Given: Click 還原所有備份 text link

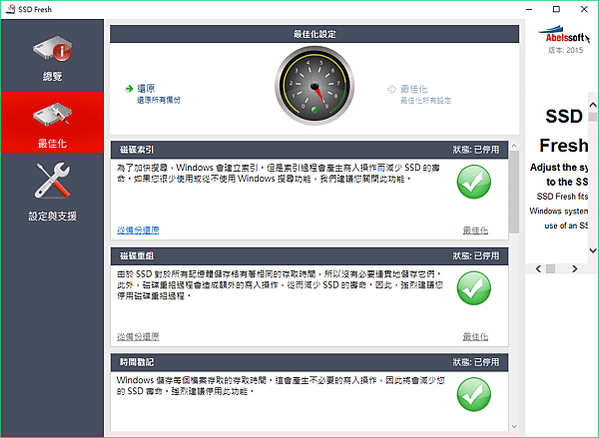Looking at the screenshot, I should click(x=159, y=100).
